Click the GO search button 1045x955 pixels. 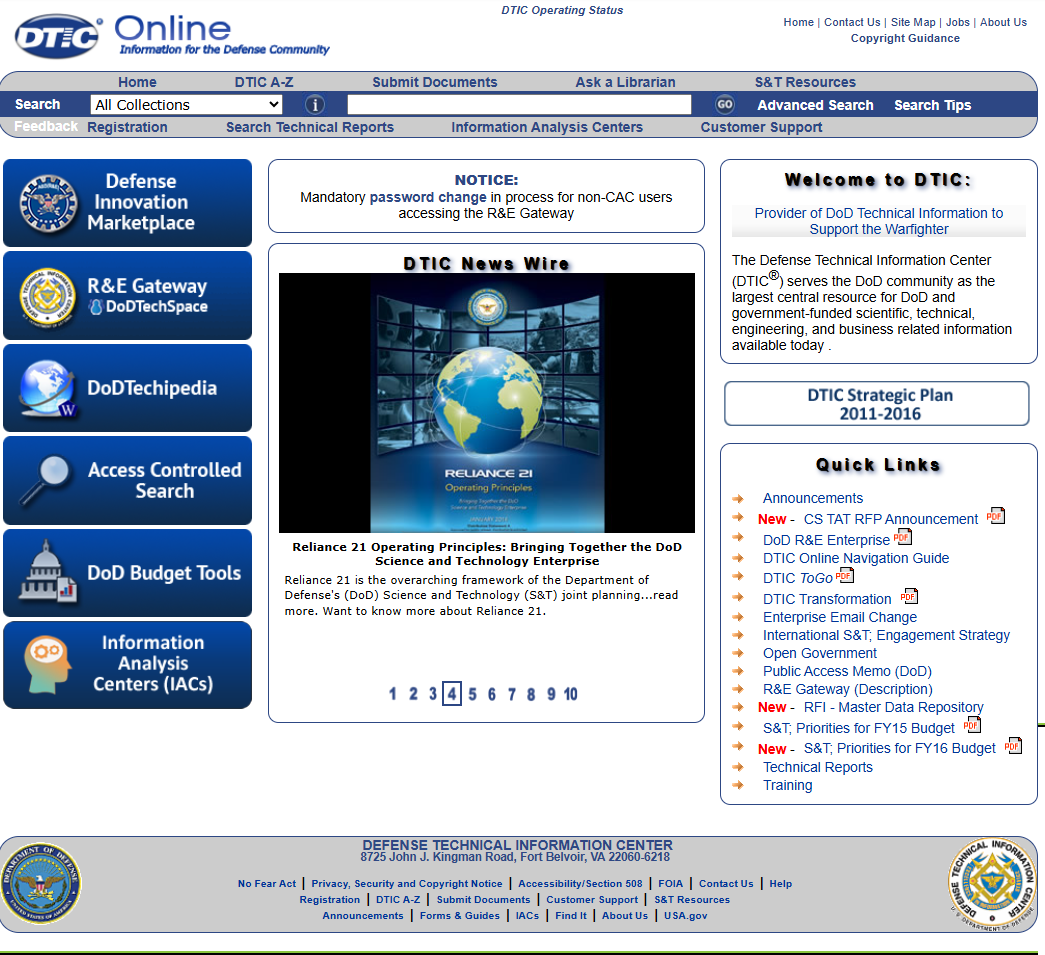pyautogui.click(x=724, y=104)
